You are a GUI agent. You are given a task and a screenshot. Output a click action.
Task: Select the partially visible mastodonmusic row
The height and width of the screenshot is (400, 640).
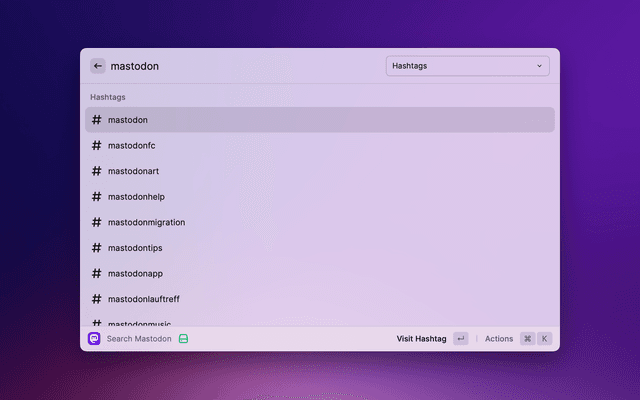pos(320,322)
